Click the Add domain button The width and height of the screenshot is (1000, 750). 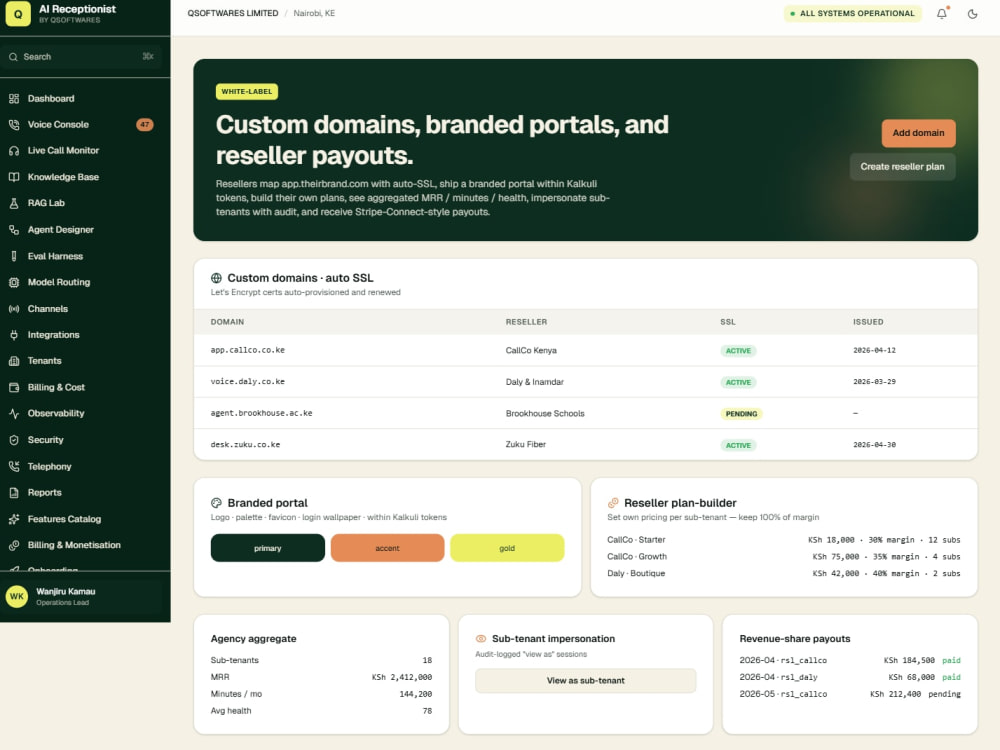pyautogui.click(x=918, y=133)
